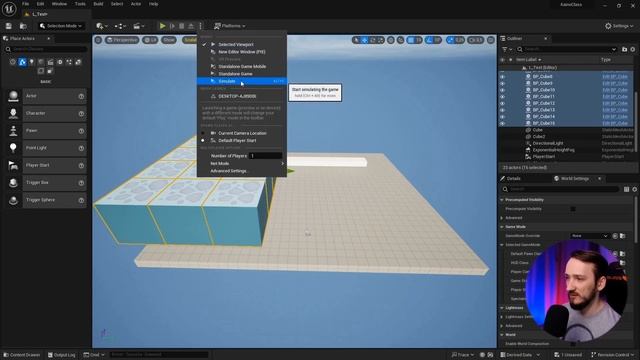
Task: Click the Player Start flag icon
Action: point(13,165)
